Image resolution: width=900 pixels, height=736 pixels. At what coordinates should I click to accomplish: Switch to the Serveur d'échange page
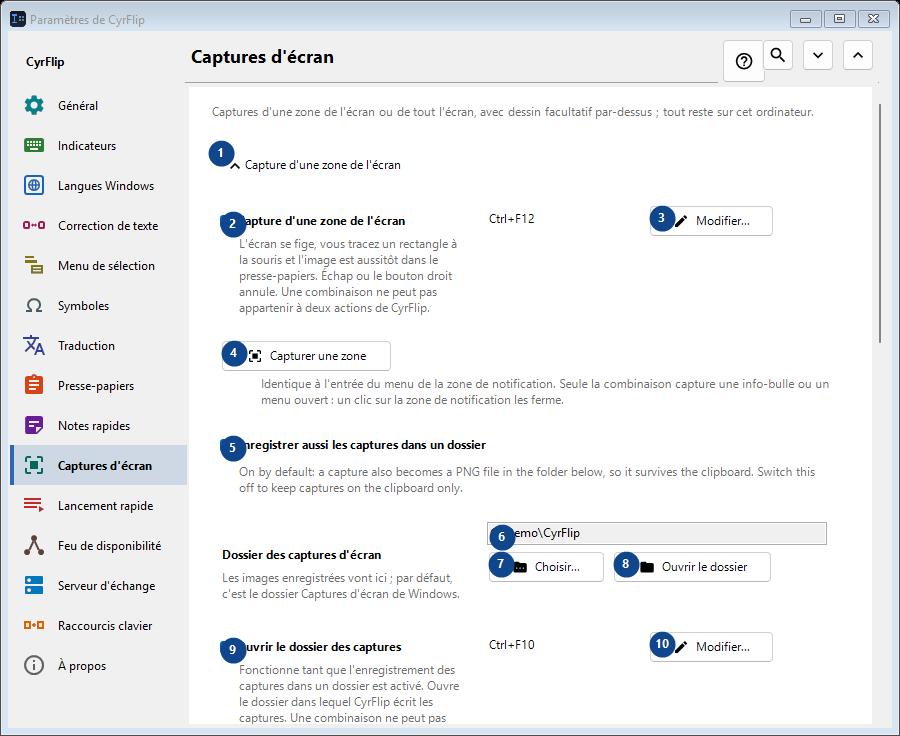click(99, 586)
